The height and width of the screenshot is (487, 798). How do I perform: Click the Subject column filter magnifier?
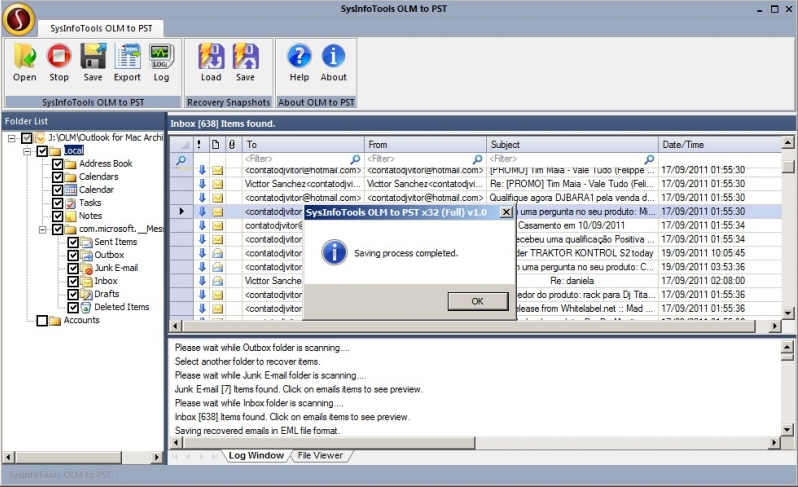coord(649,159)
